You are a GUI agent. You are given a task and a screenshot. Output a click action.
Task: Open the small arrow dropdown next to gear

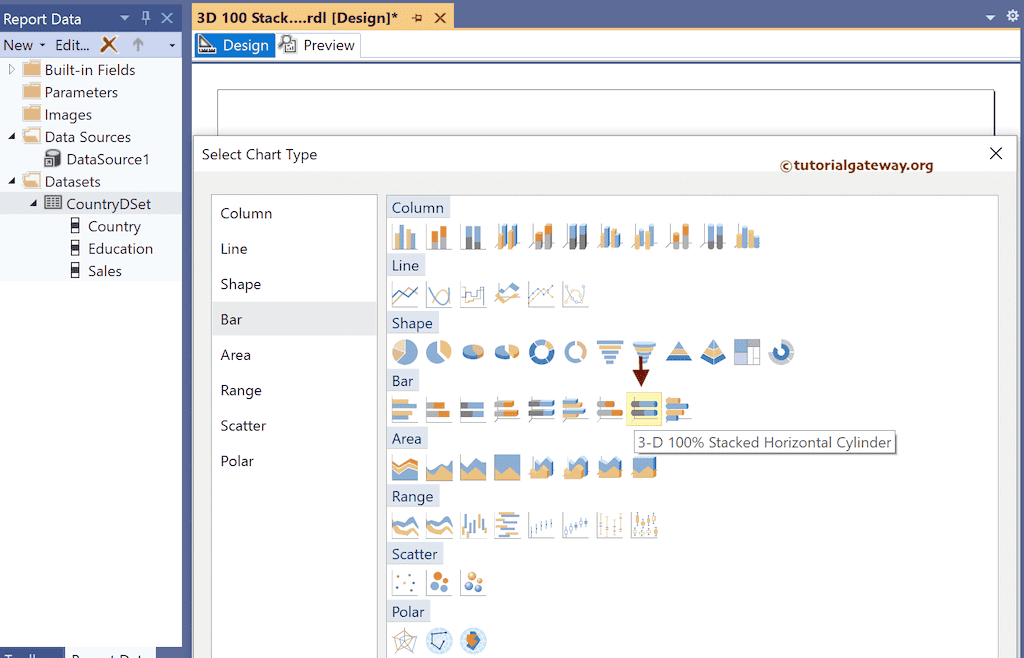click(x=990, y=18)
